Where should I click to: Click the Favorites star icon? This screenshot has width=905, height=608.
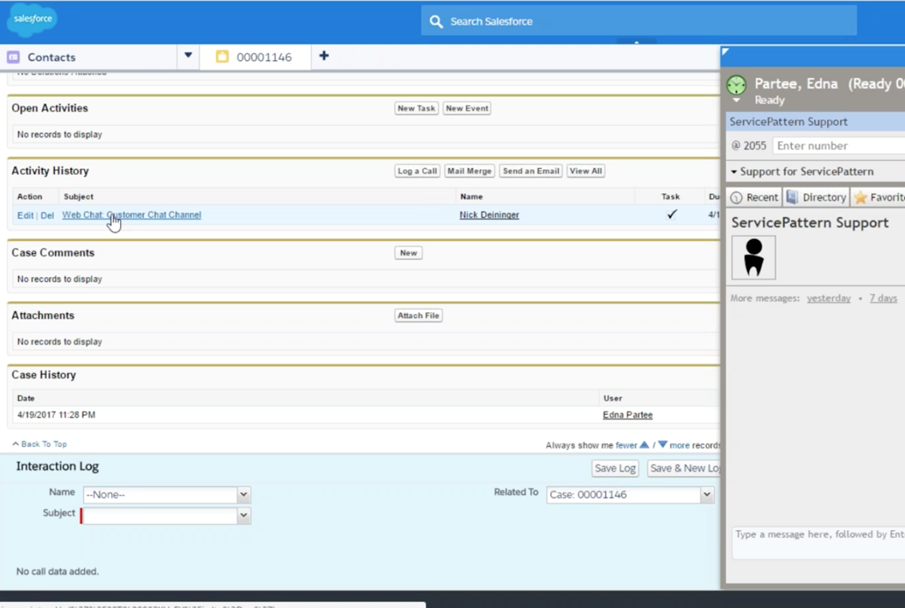(x=861, y=197)
